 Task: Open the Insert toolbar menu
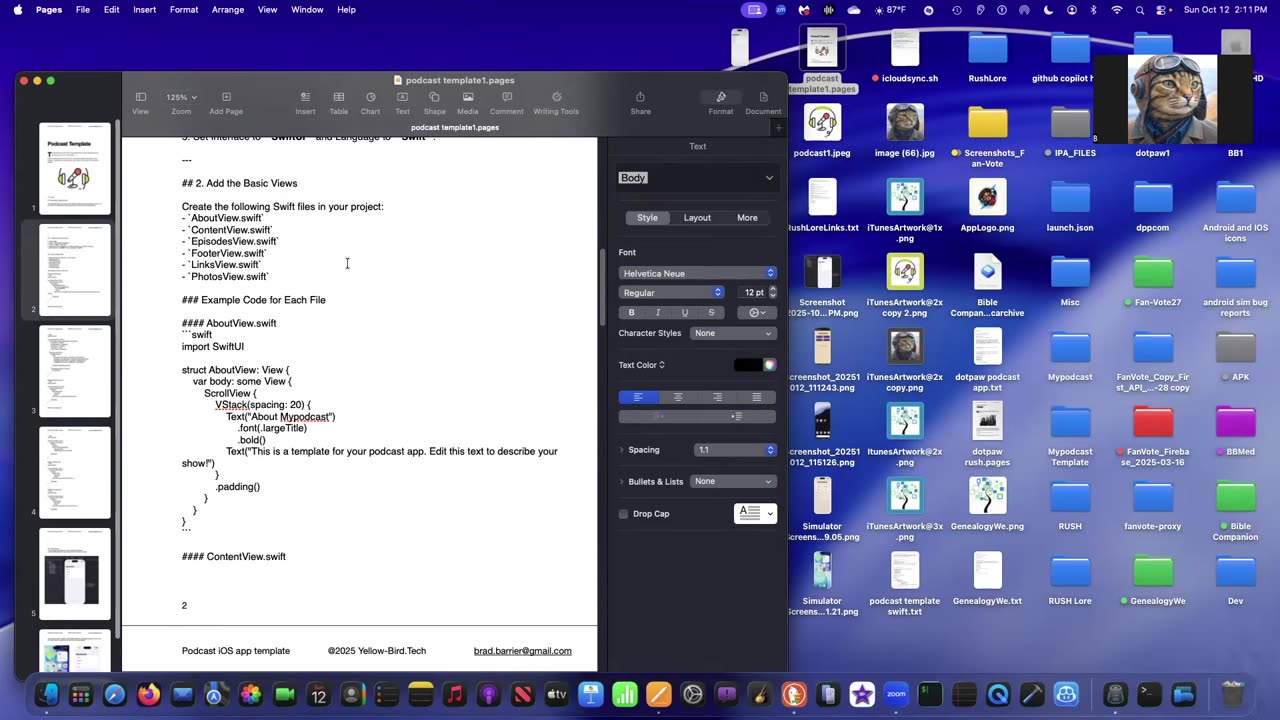coord(305,103)
